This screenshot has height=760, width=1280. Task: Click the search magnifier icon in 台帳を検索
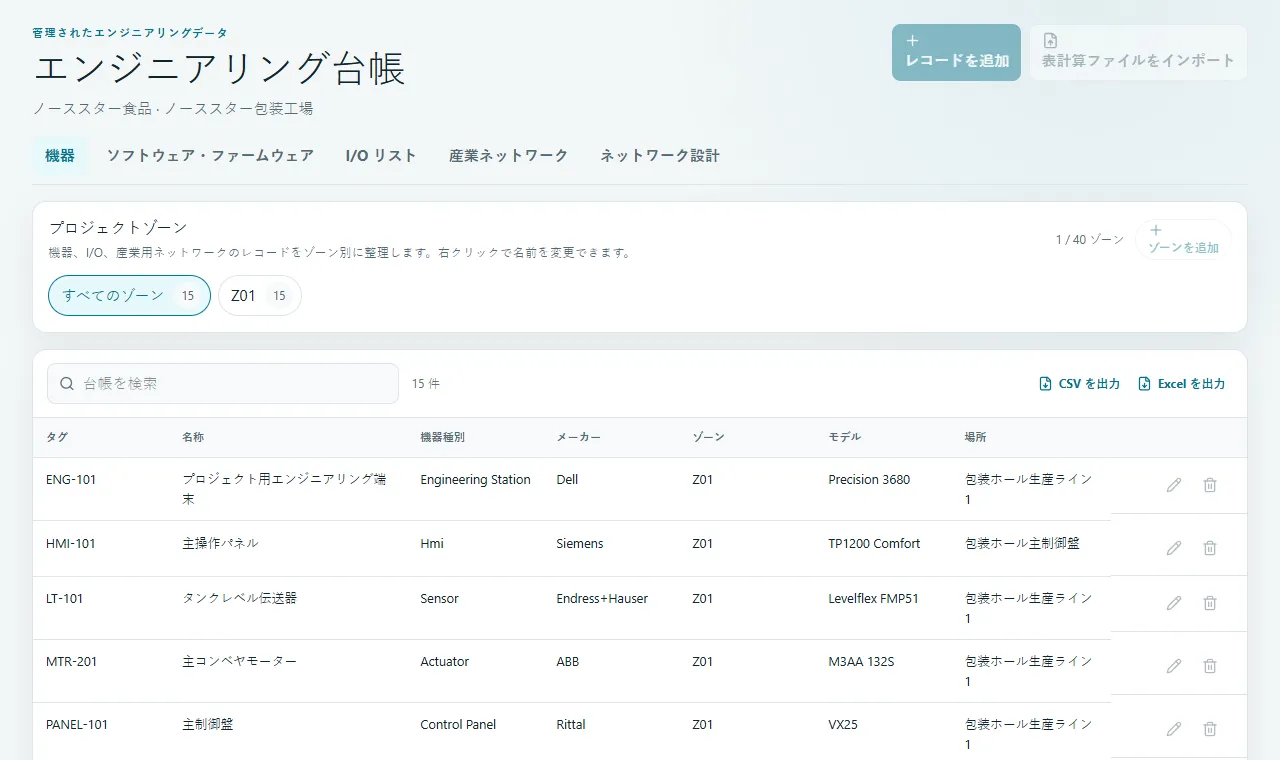[67, 383]
